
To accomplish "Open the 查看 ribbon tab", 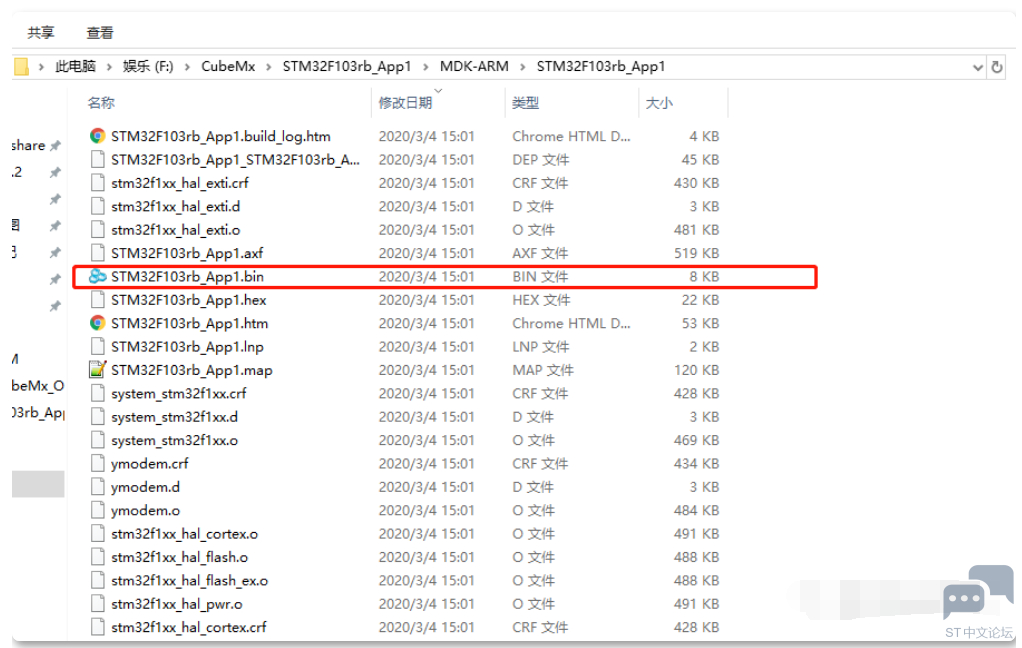I will [100, 33].
